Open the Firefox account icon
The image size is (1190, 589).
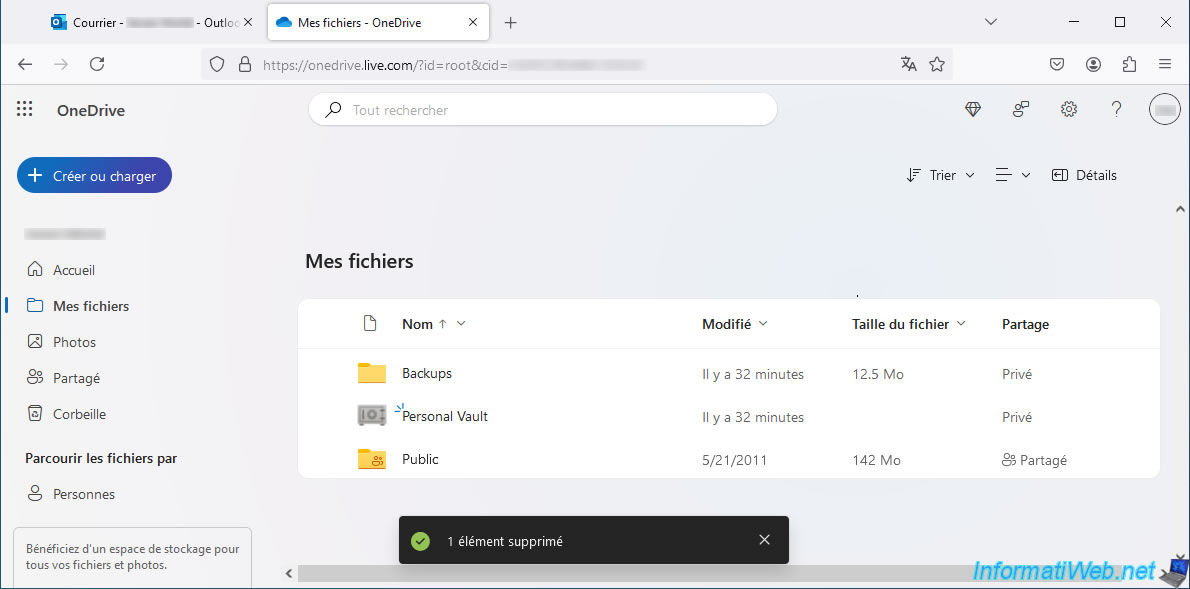pyautogui.click(x=1093, y=65)
